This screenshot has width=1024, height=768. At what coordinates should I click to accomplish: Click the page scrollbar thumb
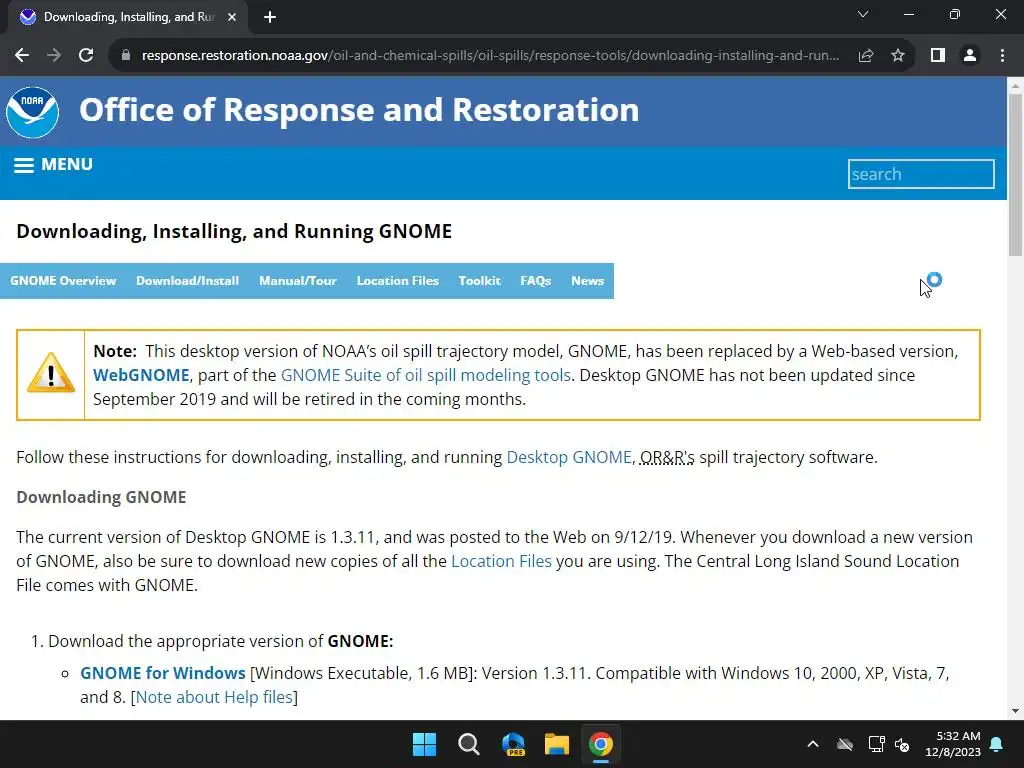pos(1015,175)
